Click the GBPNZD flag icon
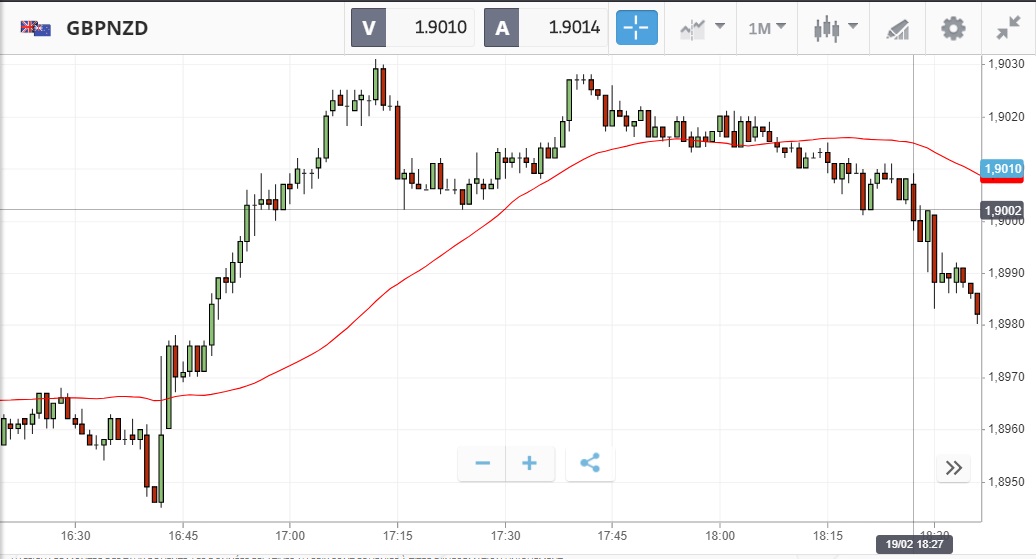This screenshot has height=559, width=1036. point(36,28)
